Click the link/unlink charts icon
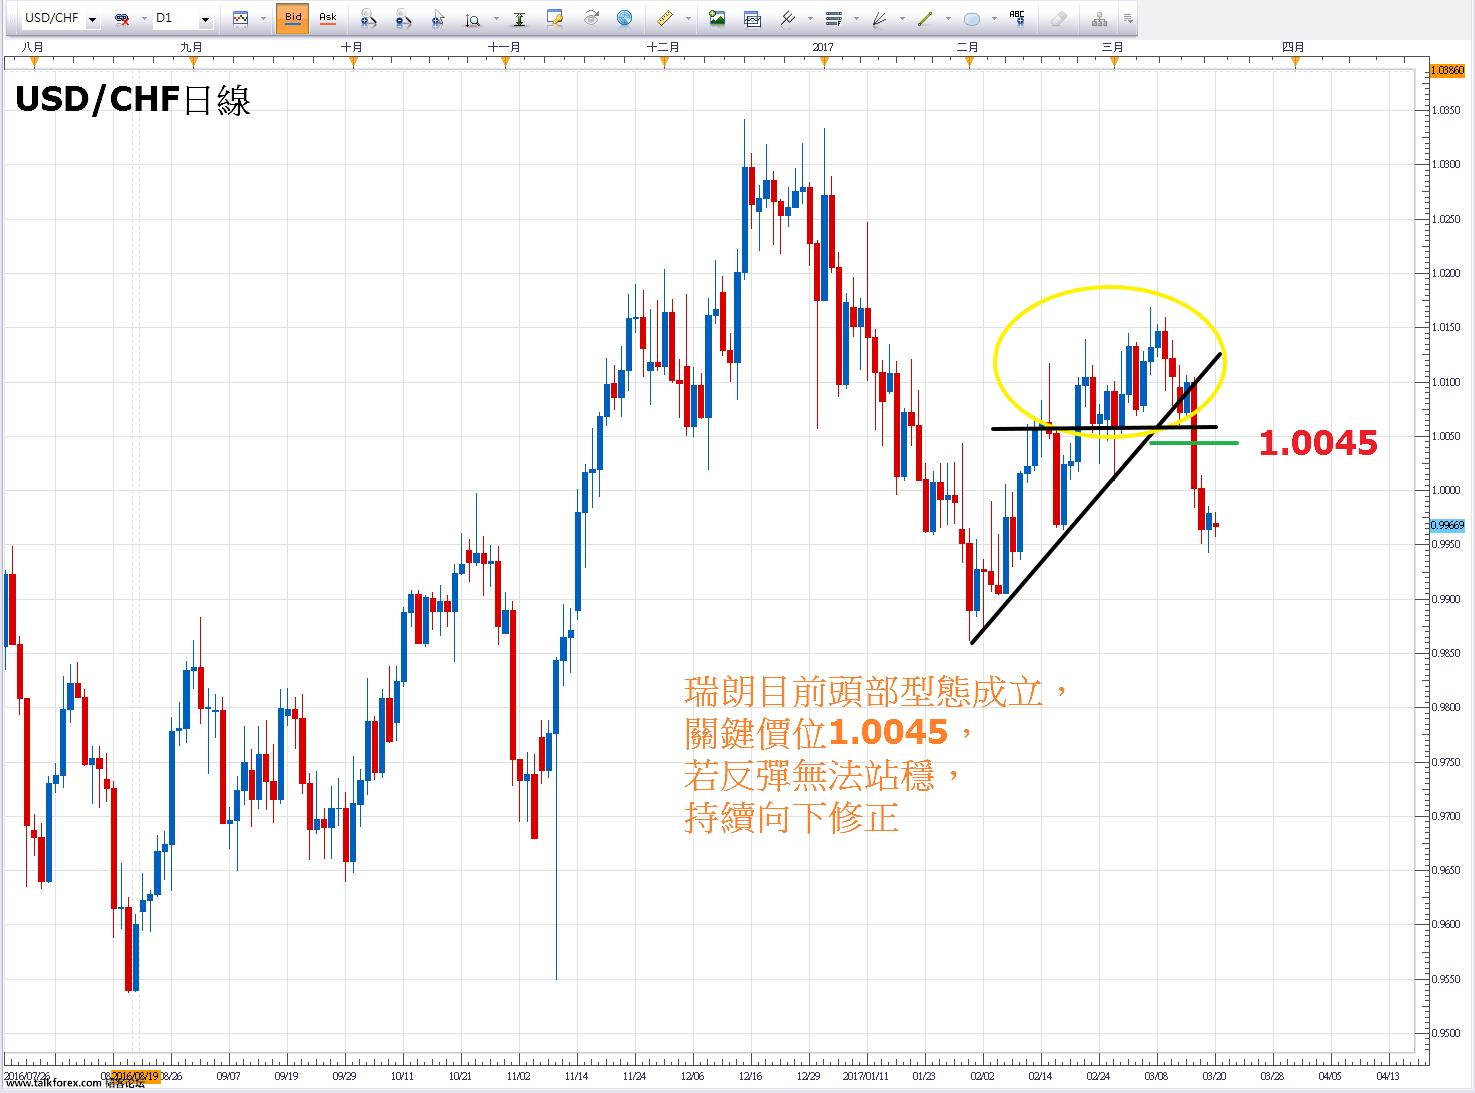 coord(123,19)
